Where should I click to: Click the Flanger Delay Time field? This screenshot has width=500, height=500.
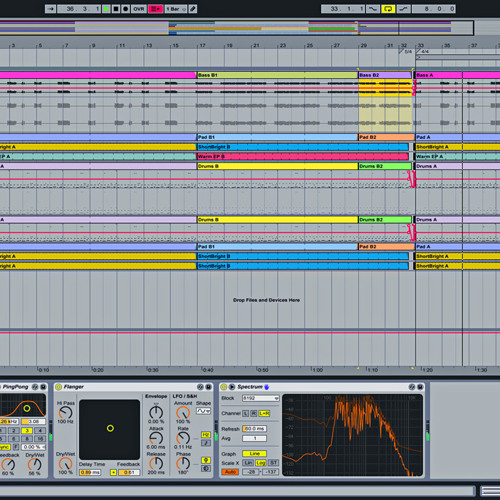(90, 472)
